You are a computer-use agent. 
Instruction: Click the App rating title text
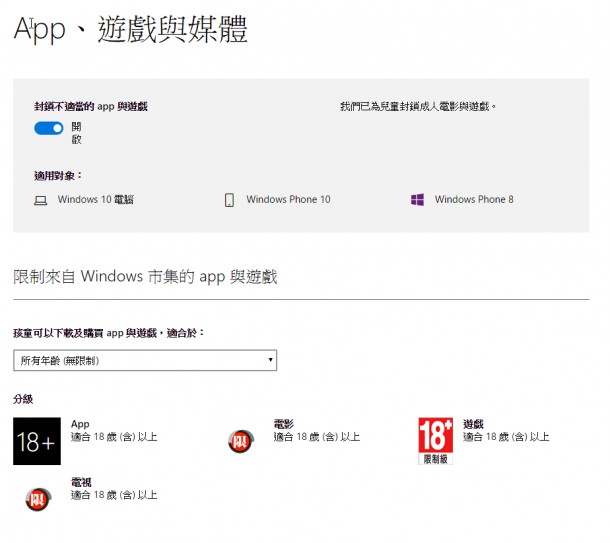(80, 424)
